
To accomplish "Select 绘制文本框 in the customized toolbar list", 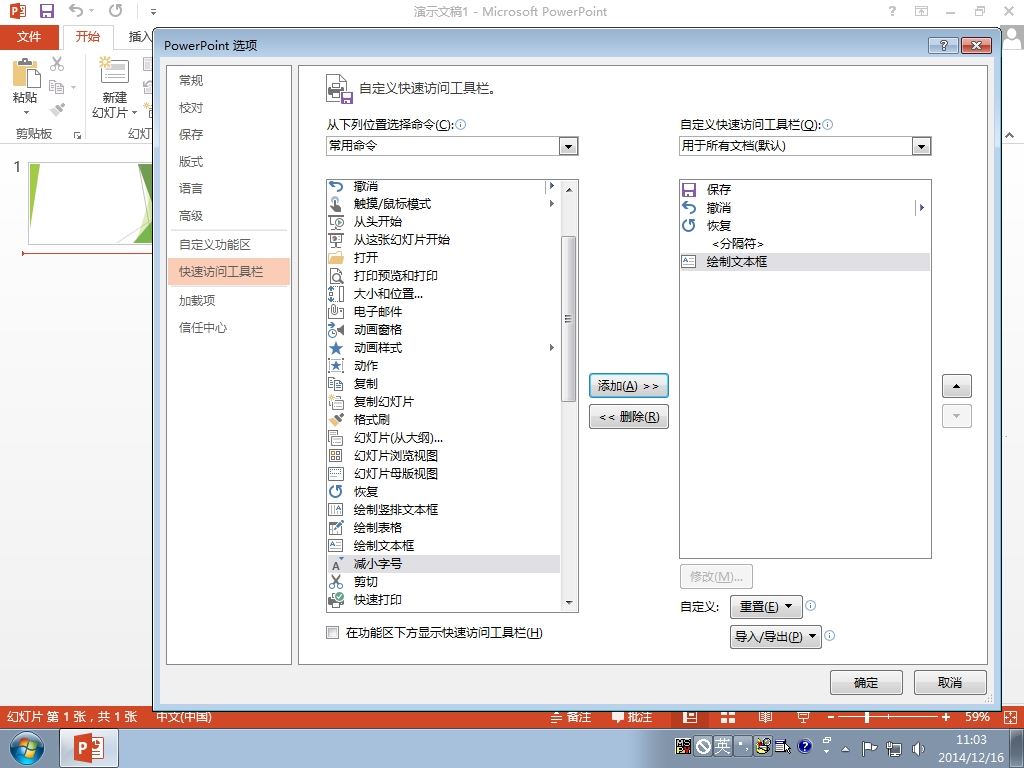I will (x=805, y=262).
